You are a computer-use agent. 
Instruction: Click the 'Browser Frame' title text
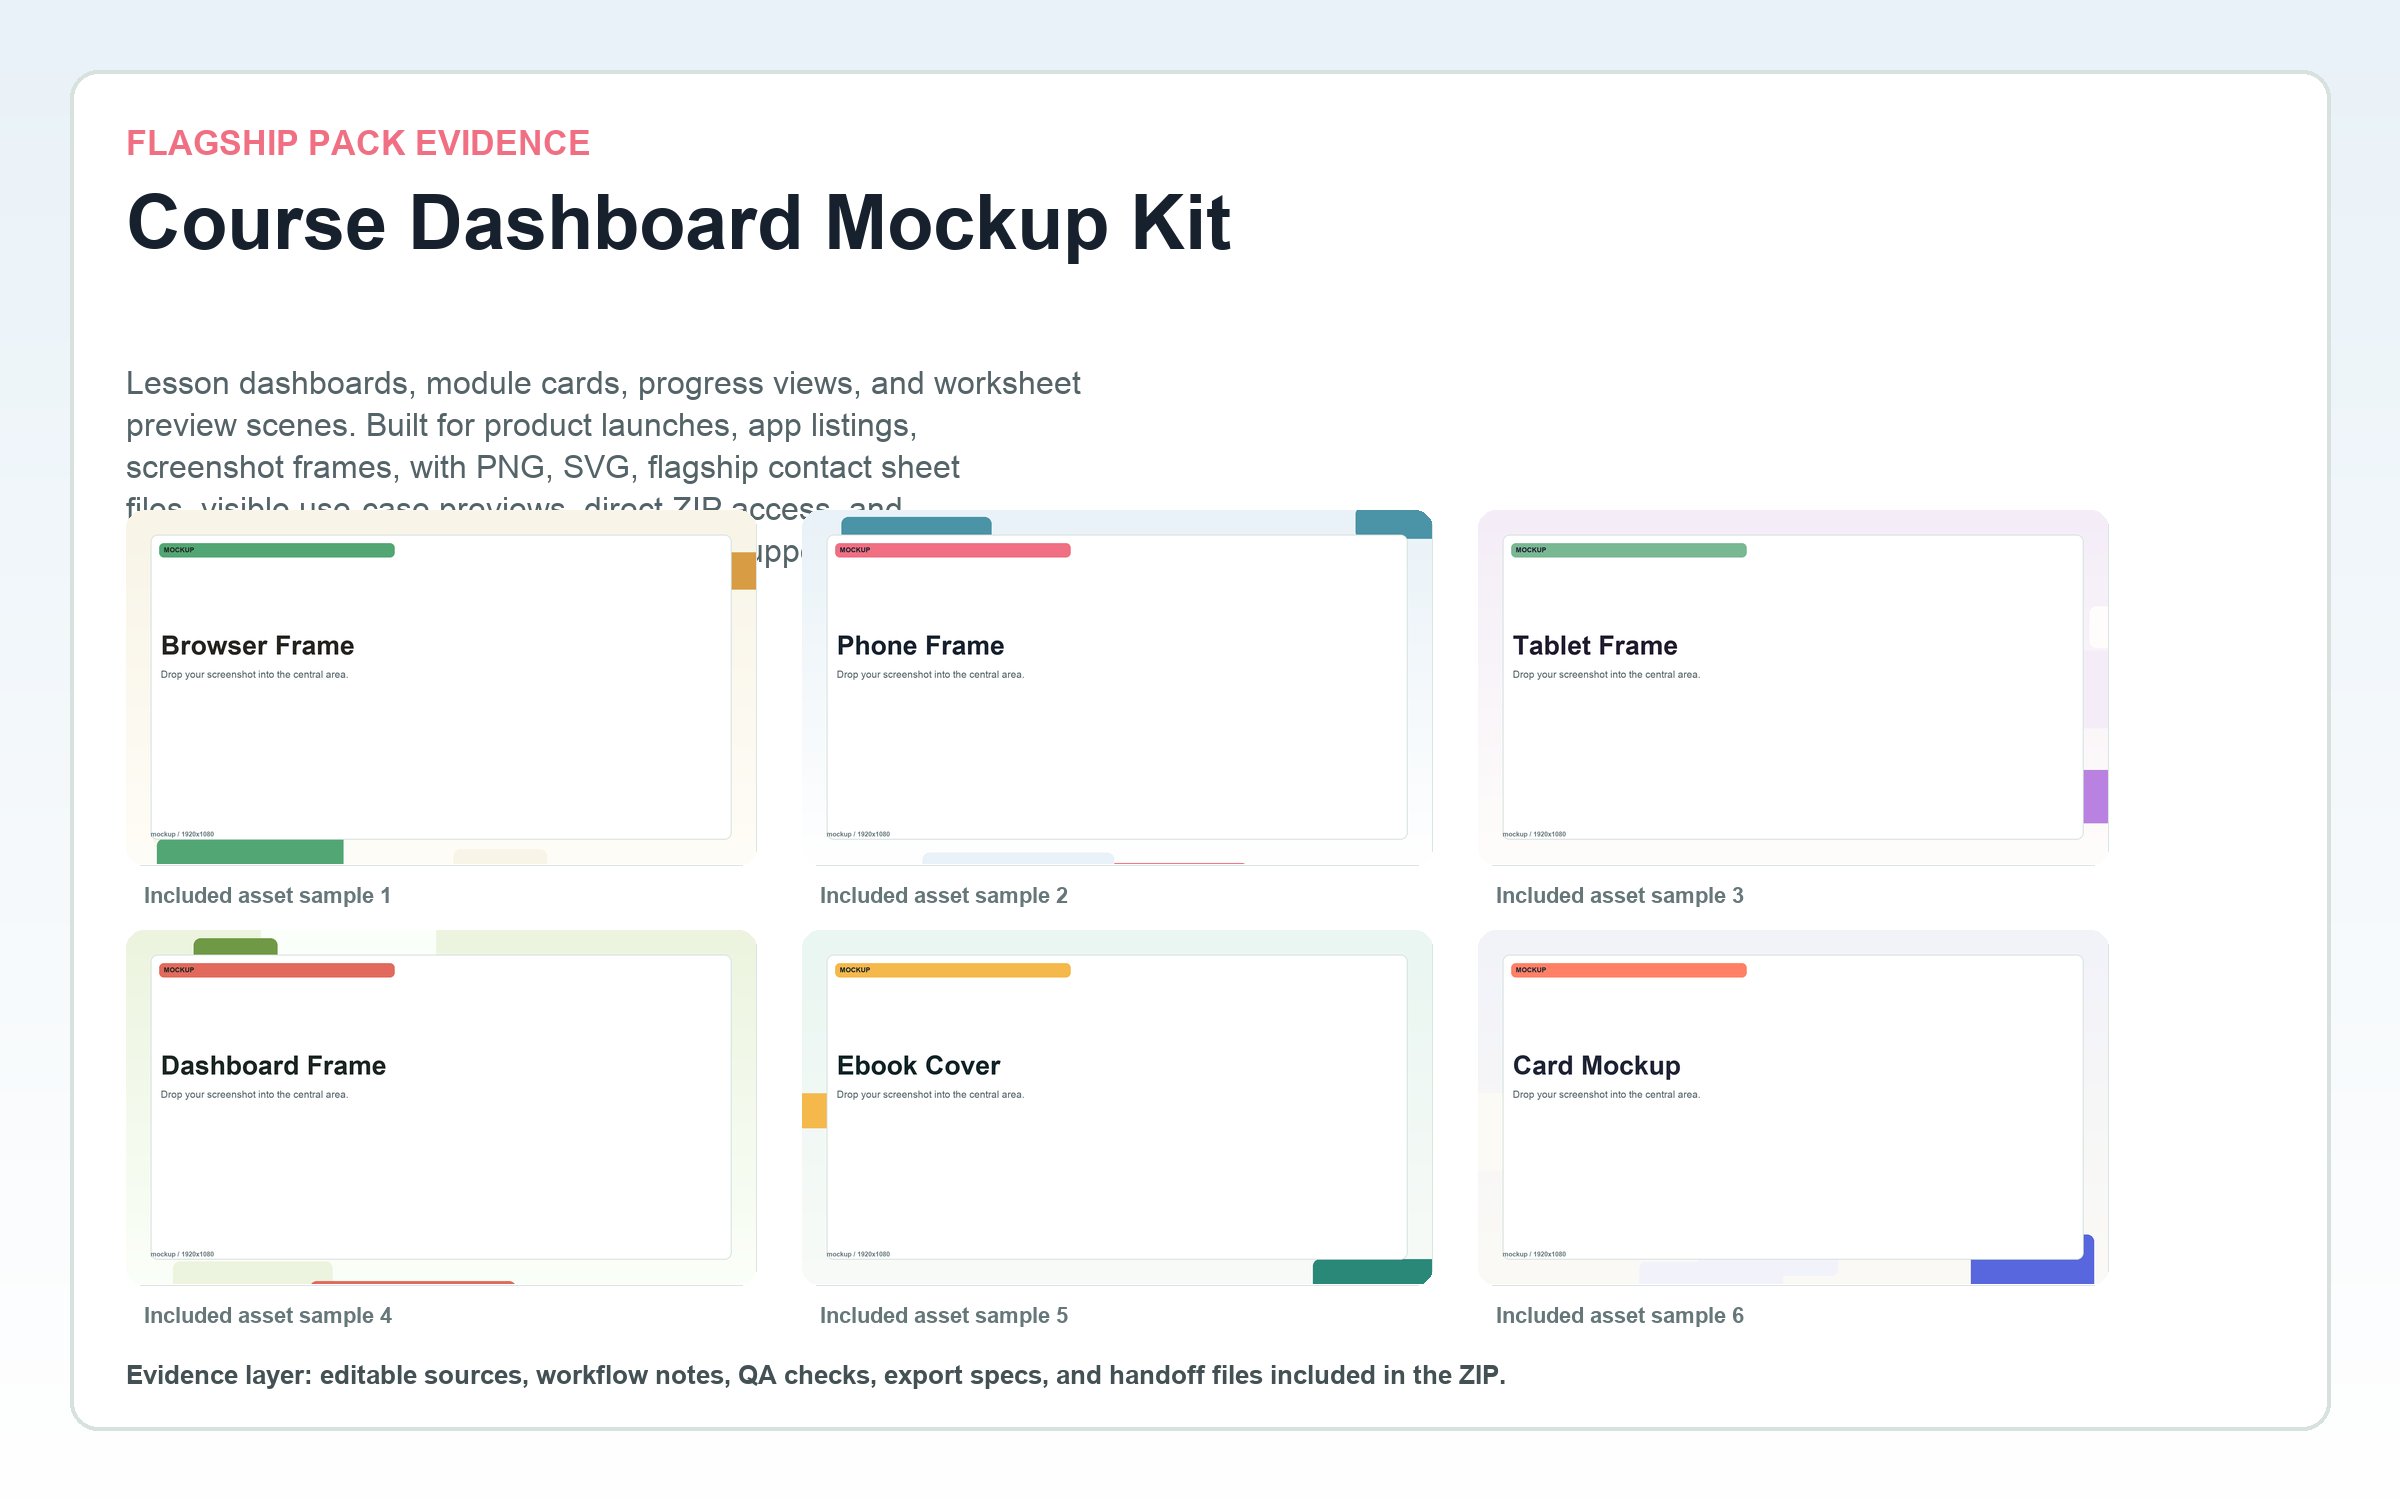258,646
